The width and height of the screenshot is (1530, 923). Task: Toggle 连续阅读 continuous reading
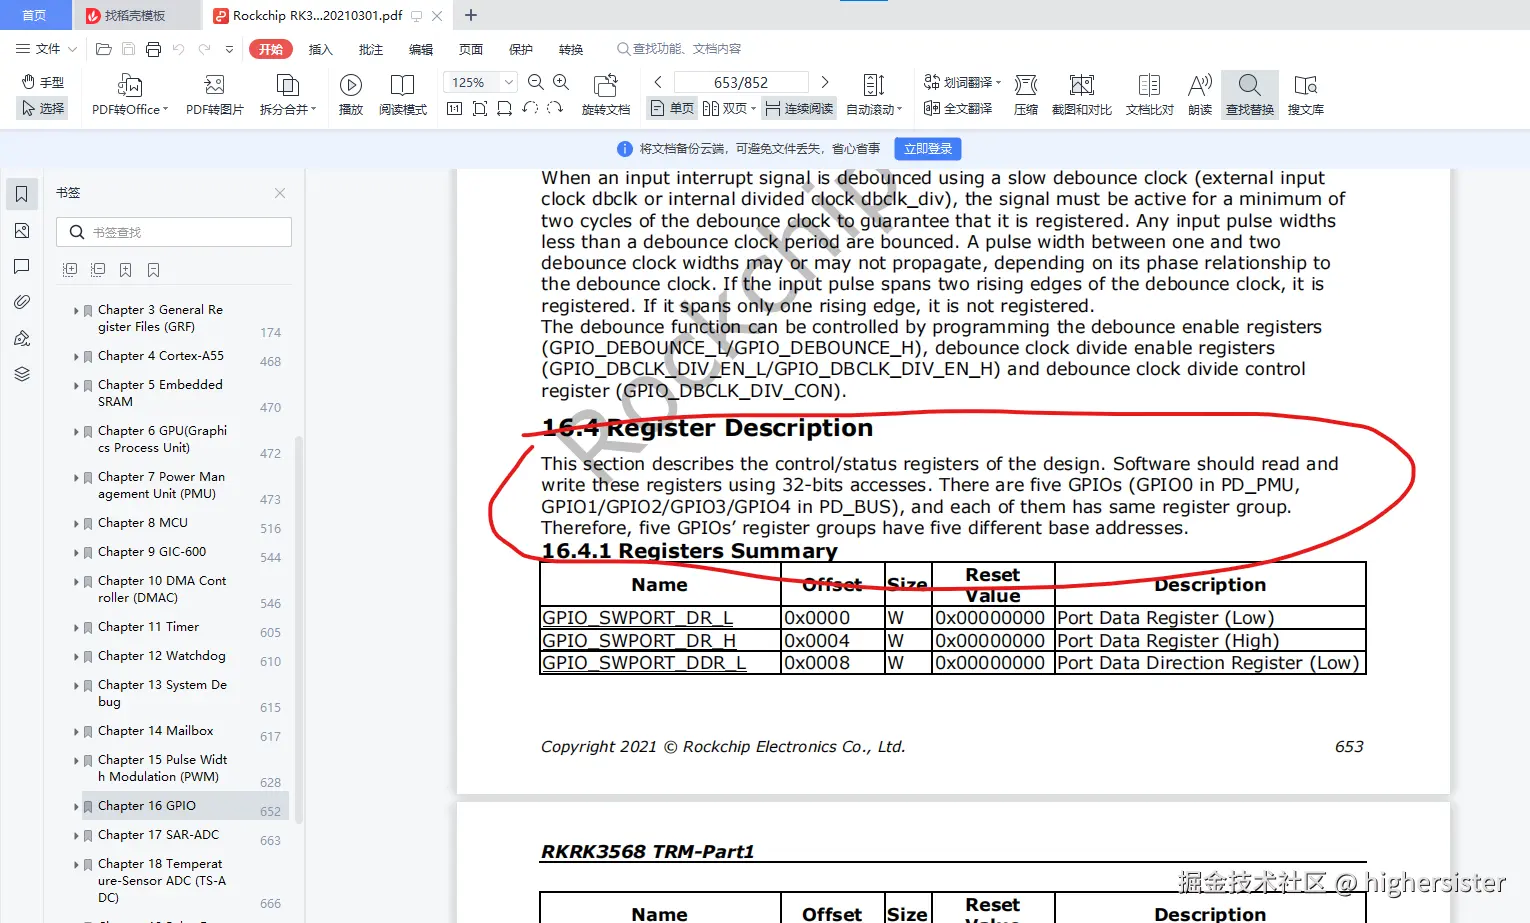click(799, 108)
